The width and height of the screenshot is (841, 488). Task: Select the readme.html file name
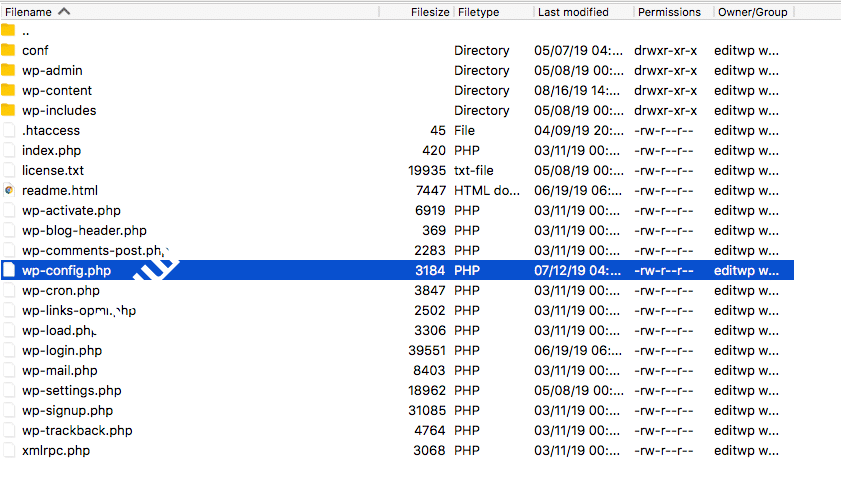[x=60, y=190]
